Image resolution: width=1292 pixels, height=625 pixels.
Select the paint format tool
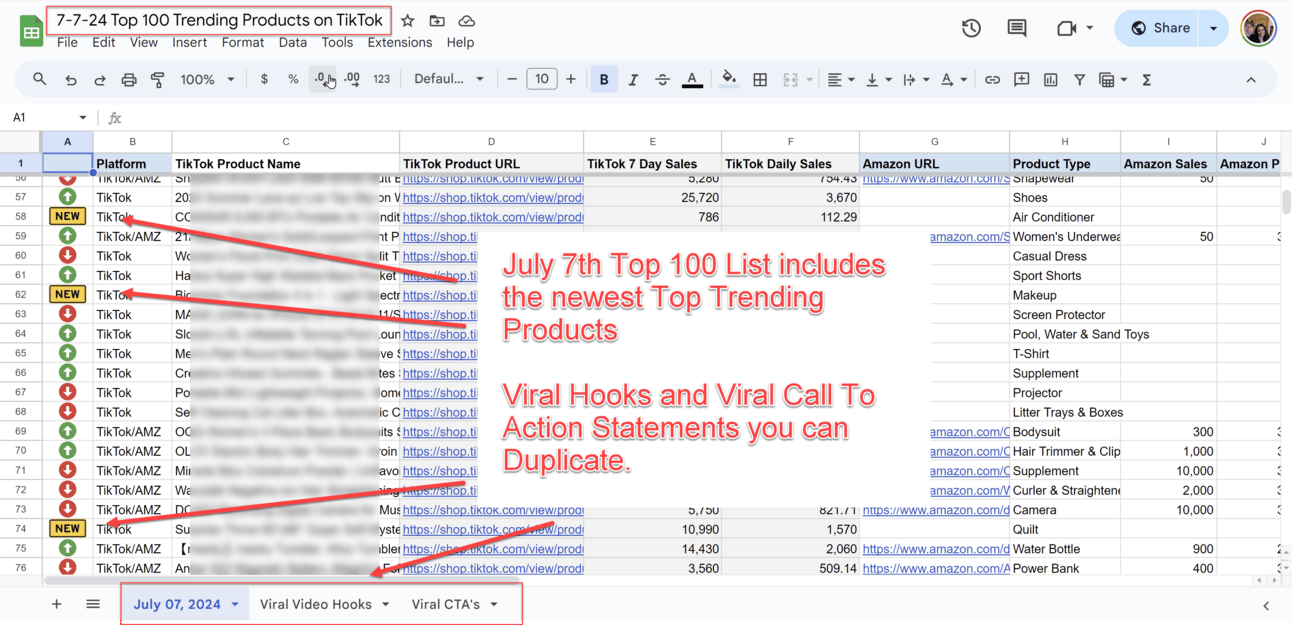[x=157, y=80]
